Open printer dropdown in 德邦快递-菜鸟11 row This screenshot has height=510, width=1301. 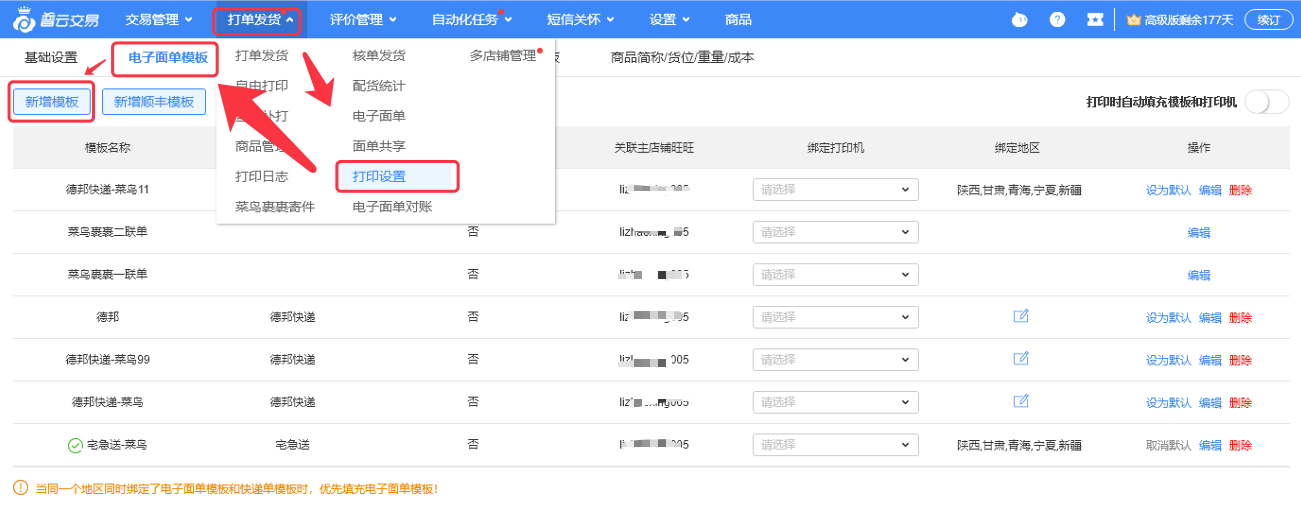[835, 189]
